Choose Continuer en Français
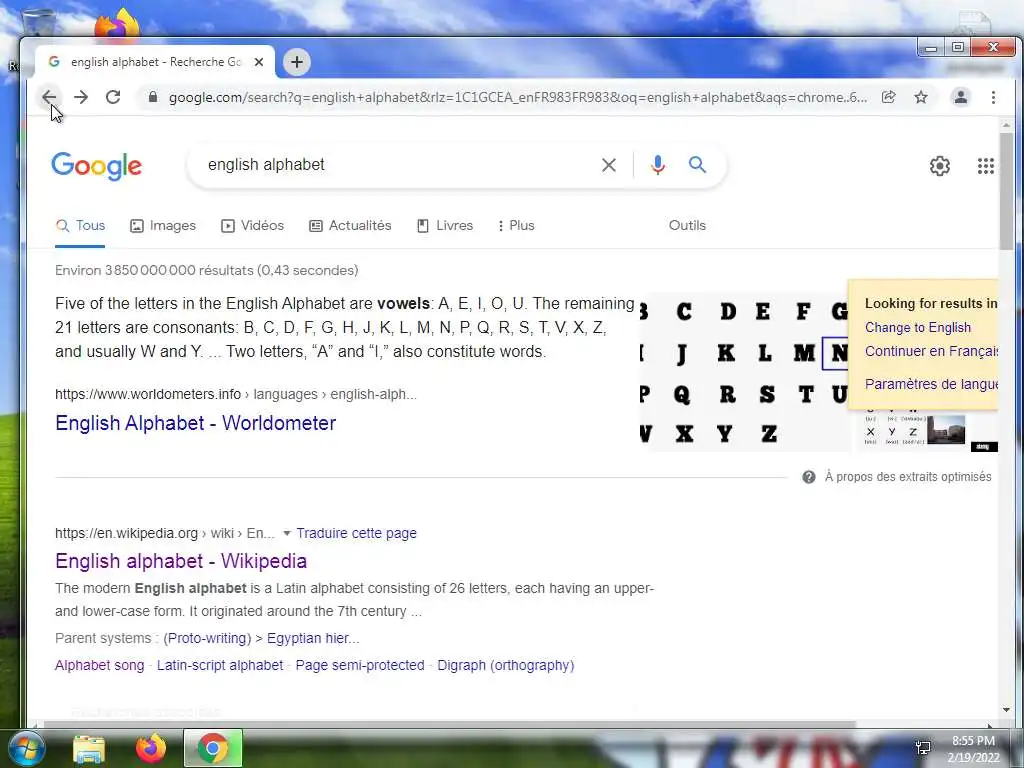The image size is (1024, 768). (x=931, y=351)
